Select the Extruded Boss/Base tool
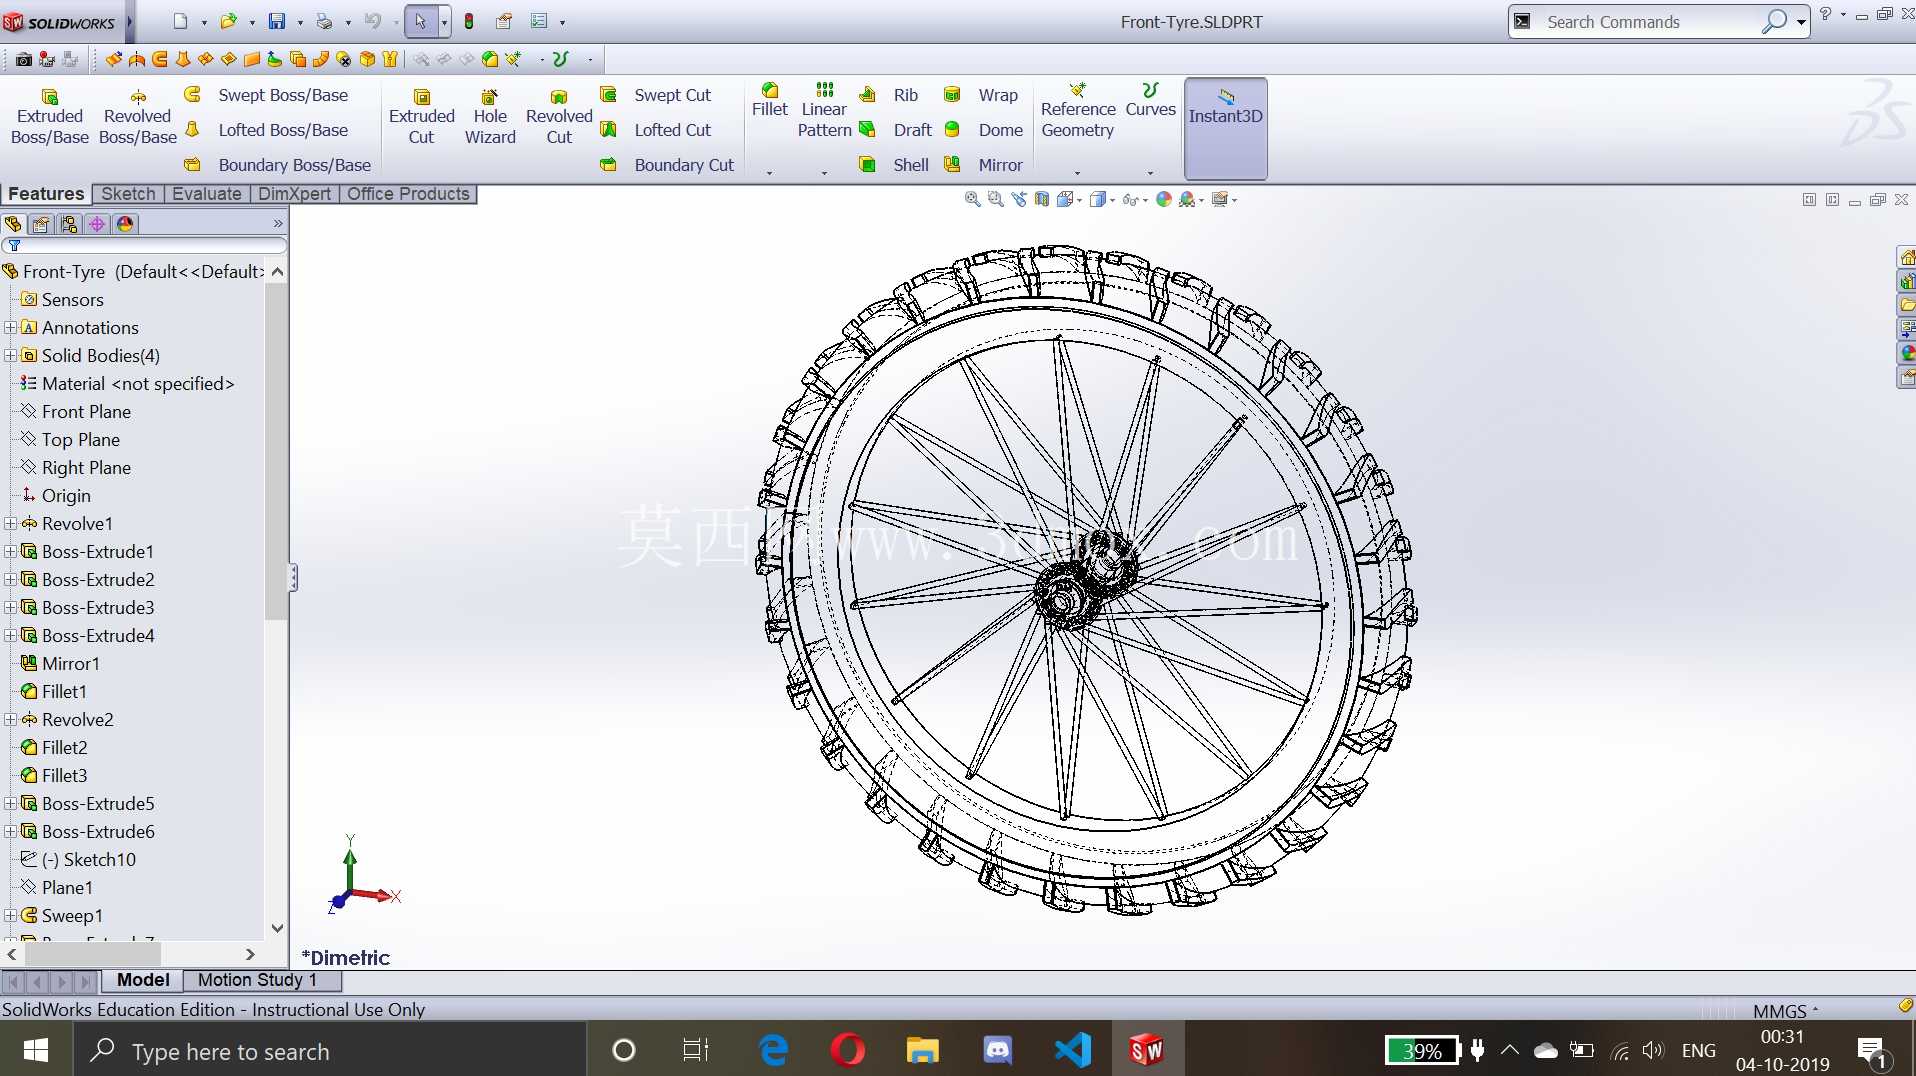 (x=49, y=117)
